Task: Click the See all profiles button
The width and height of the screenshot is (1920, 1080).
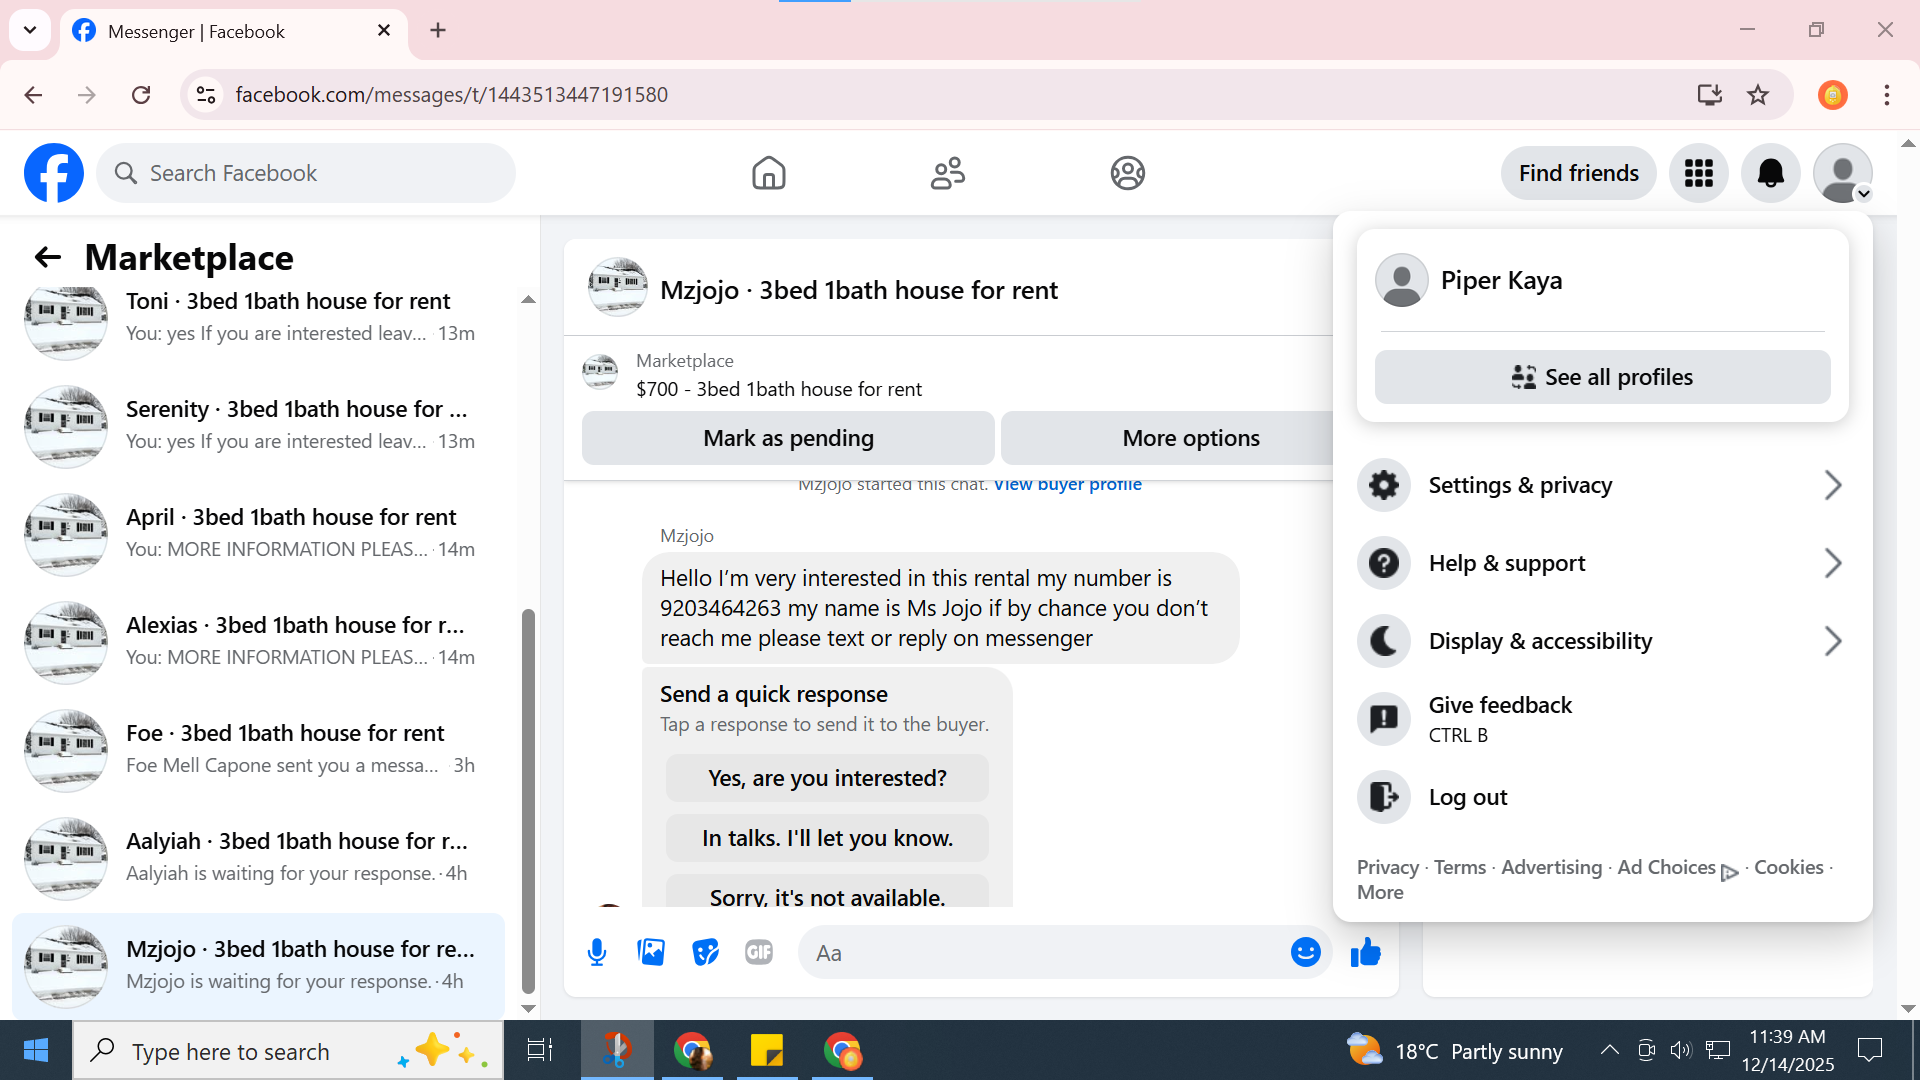Action: click(1602, 377)
